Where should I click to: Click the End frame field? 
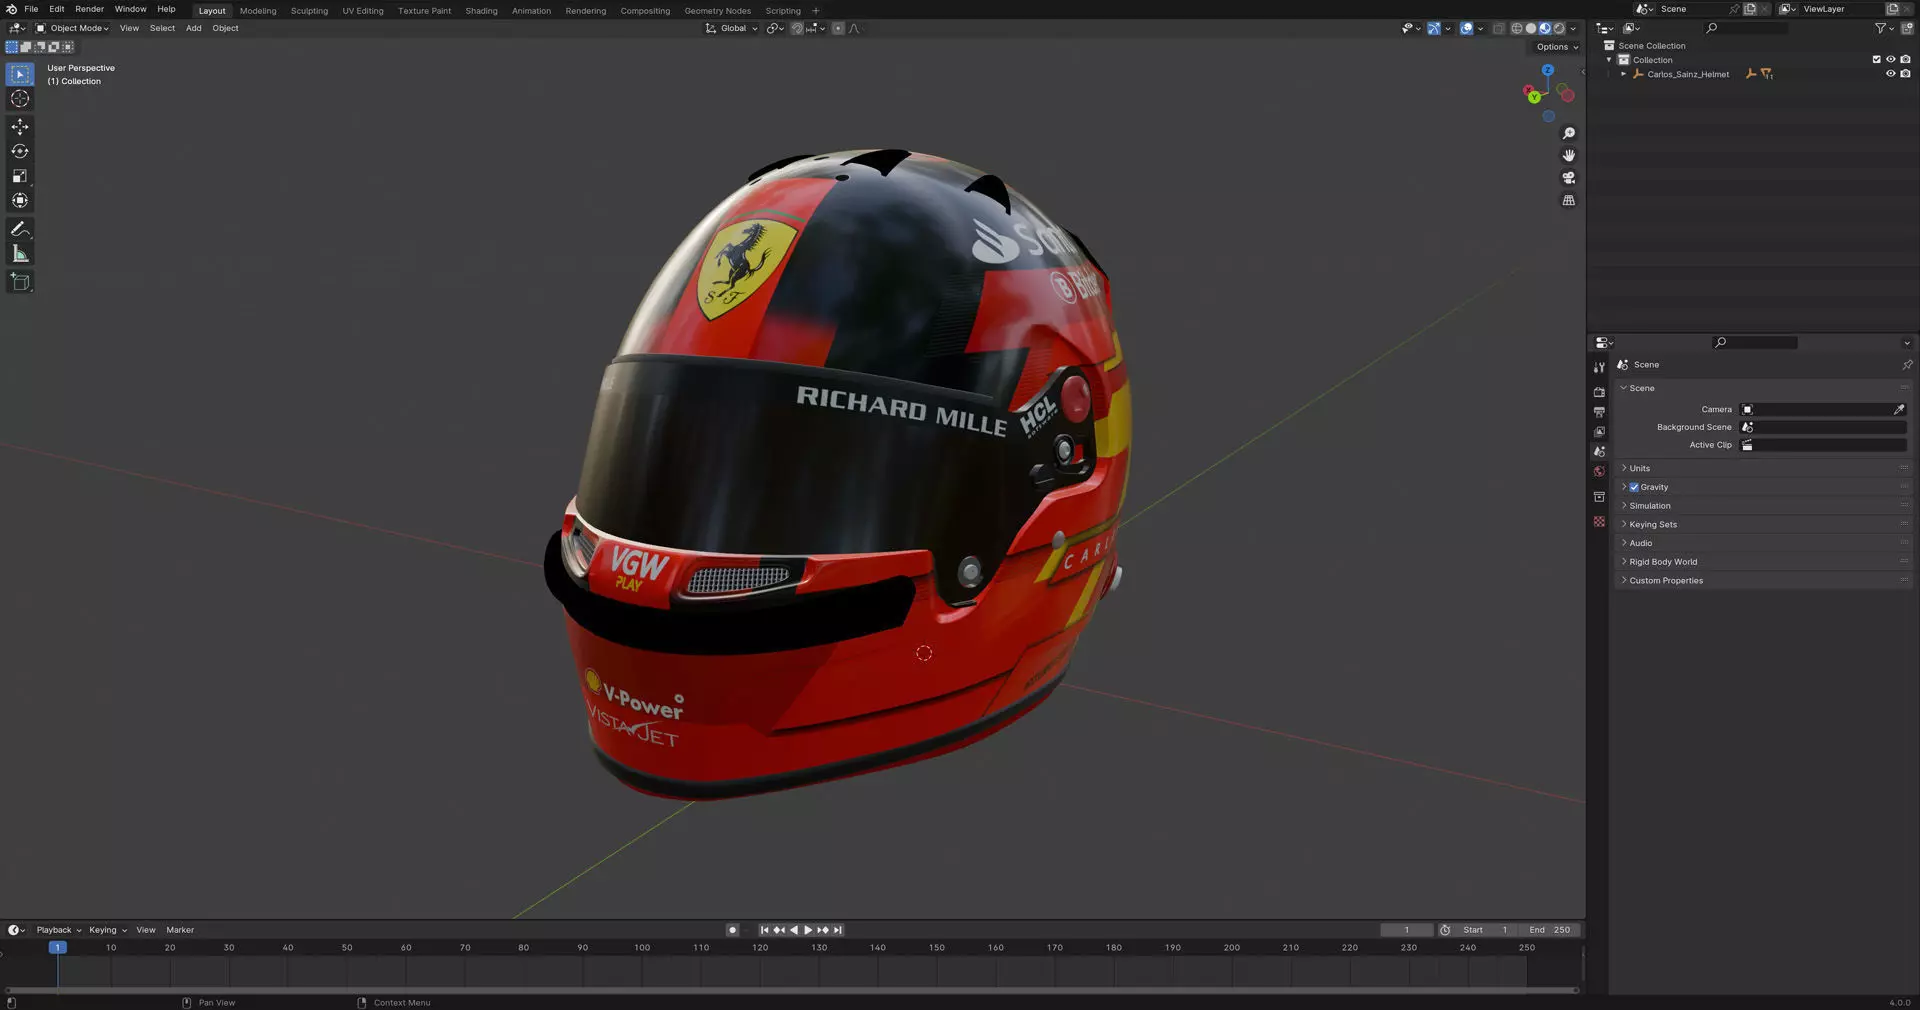(1549, 931)
